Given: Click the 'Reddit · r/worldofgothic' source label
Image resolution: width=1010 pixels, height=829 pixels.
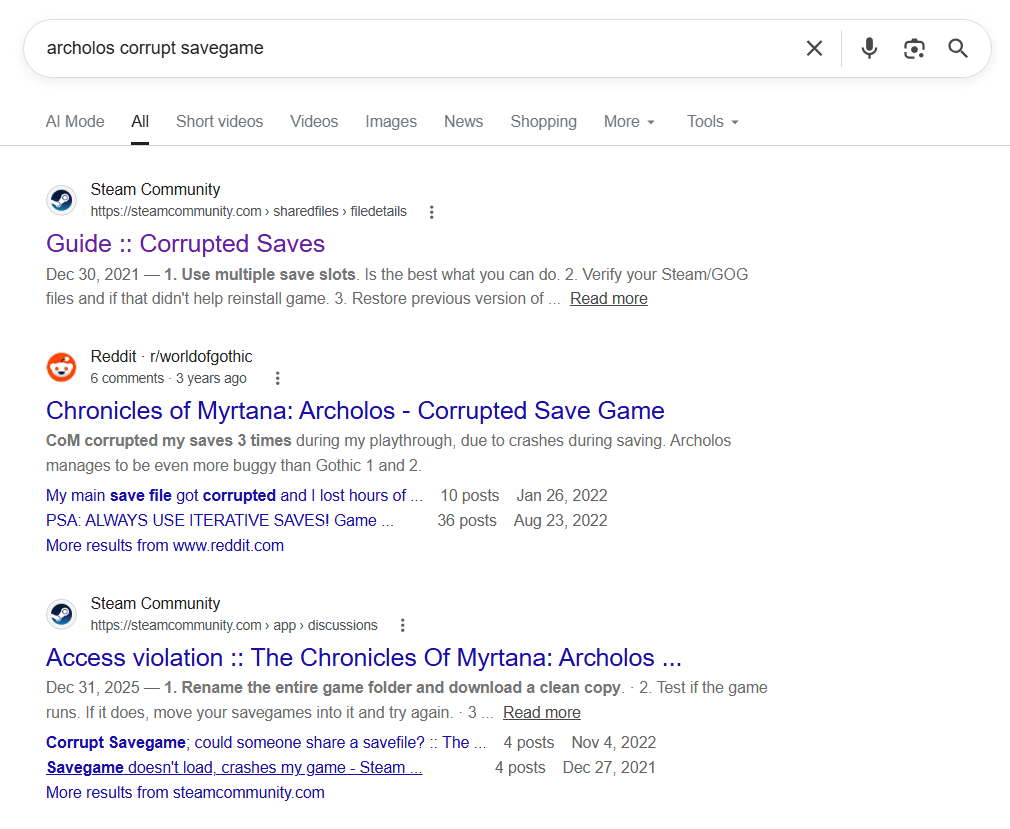Looking at the screenshot, I should click(x=171, y=356).
